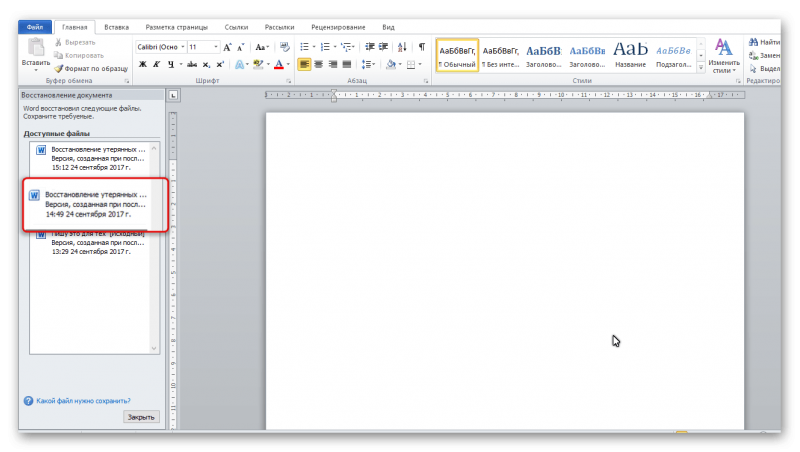Click the recovery list scroll down arrow
800x452 pixels.
tap(154, 348)
